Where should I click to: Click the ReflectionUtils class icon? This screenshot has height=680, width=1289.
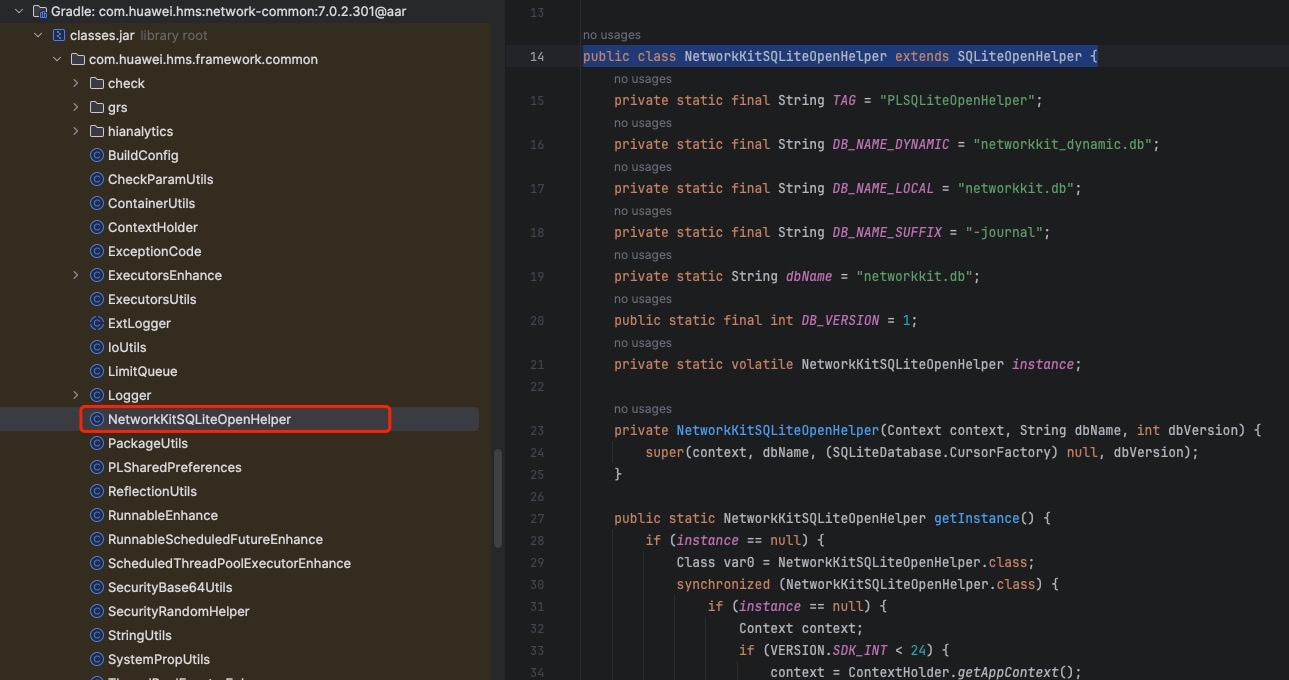[97, 491]
